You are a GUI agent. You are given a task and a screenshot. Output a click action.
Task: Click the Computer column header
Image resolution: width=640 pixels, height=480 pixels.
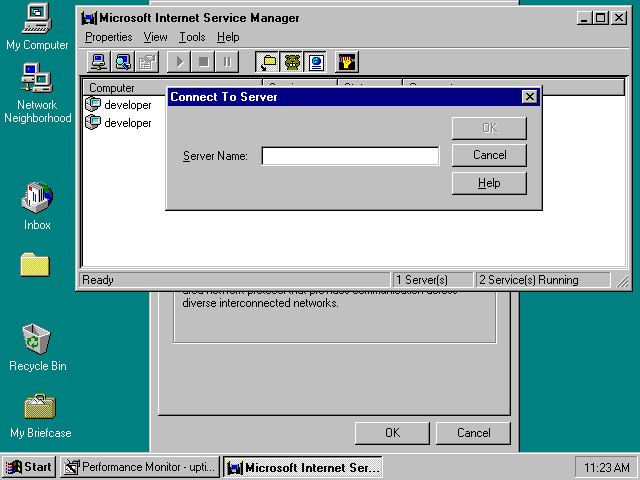coord(124,88)
